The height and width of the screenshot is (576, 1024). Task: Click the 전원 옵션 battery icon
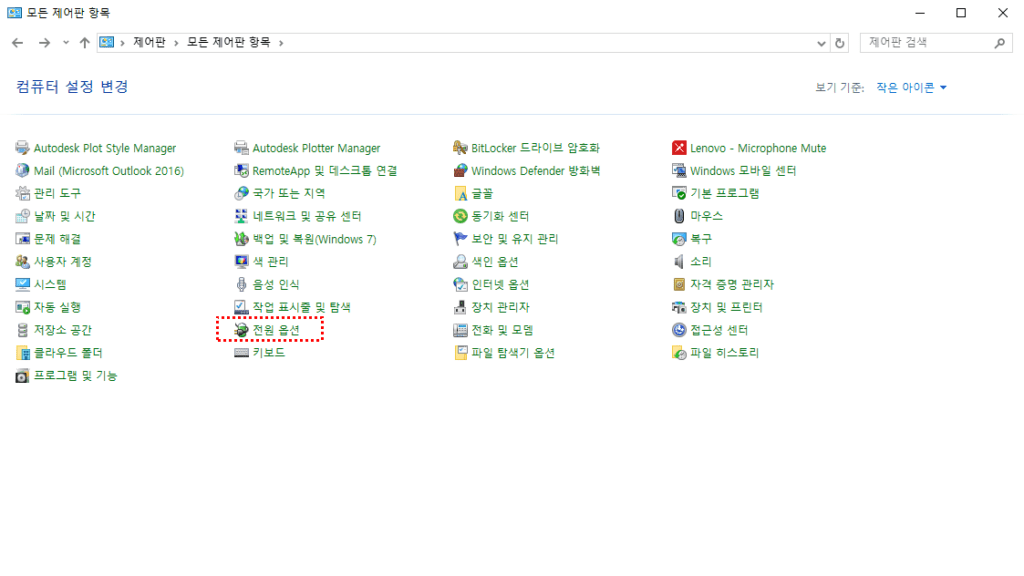pyautogui.click(x=241, y=330)
